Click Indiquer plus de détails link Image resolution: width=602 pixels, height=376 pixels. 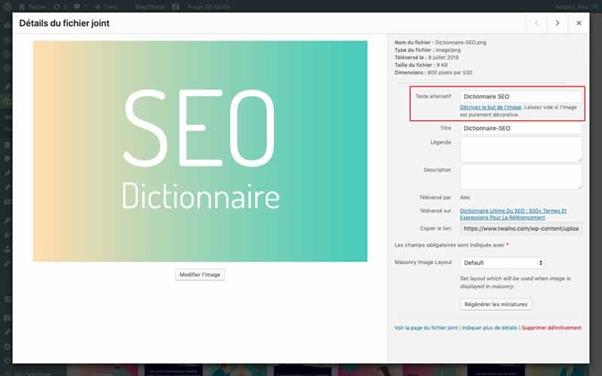click(x=490, y=328)
